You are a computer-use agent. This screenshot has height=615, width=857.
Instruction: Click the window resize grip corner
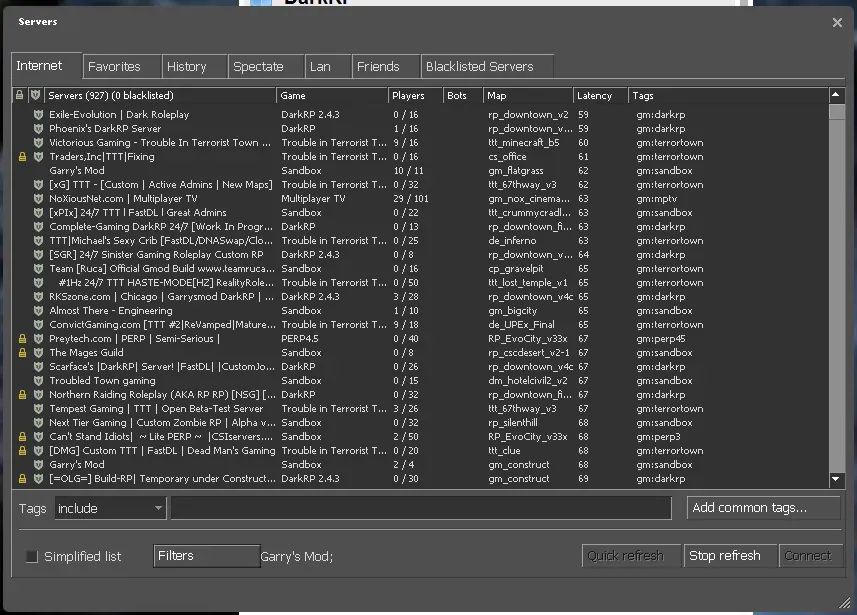[x=846, y=602]
